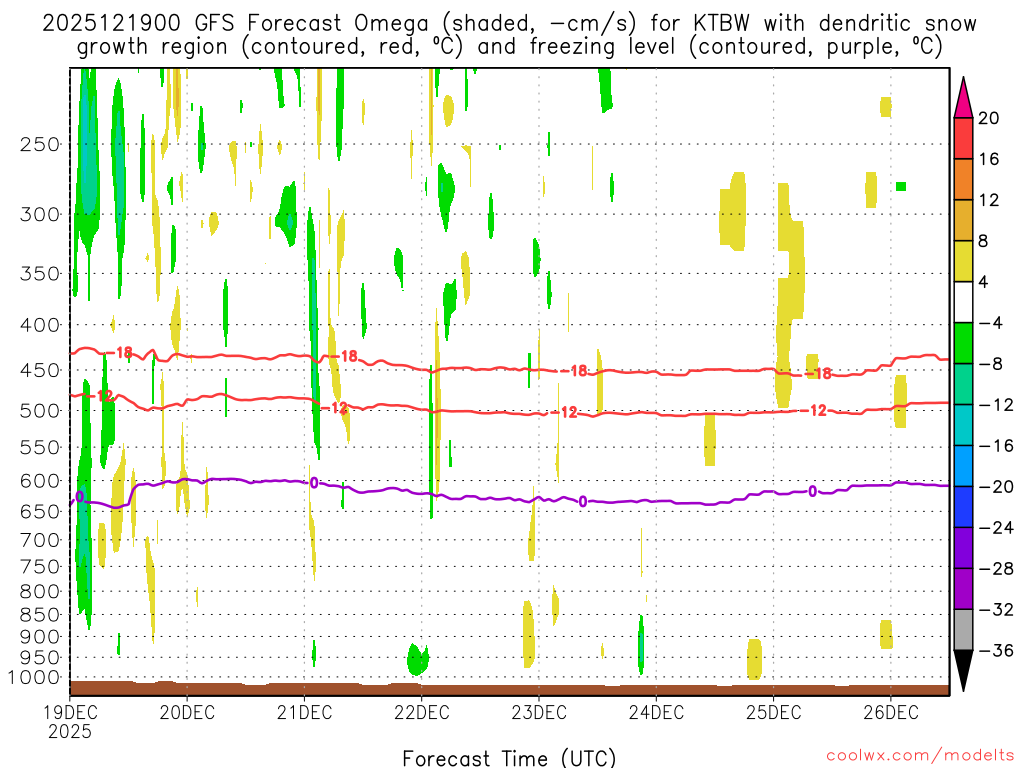Select the bright green -8 to -4 colorbar swatch

(x=963, y=344)
